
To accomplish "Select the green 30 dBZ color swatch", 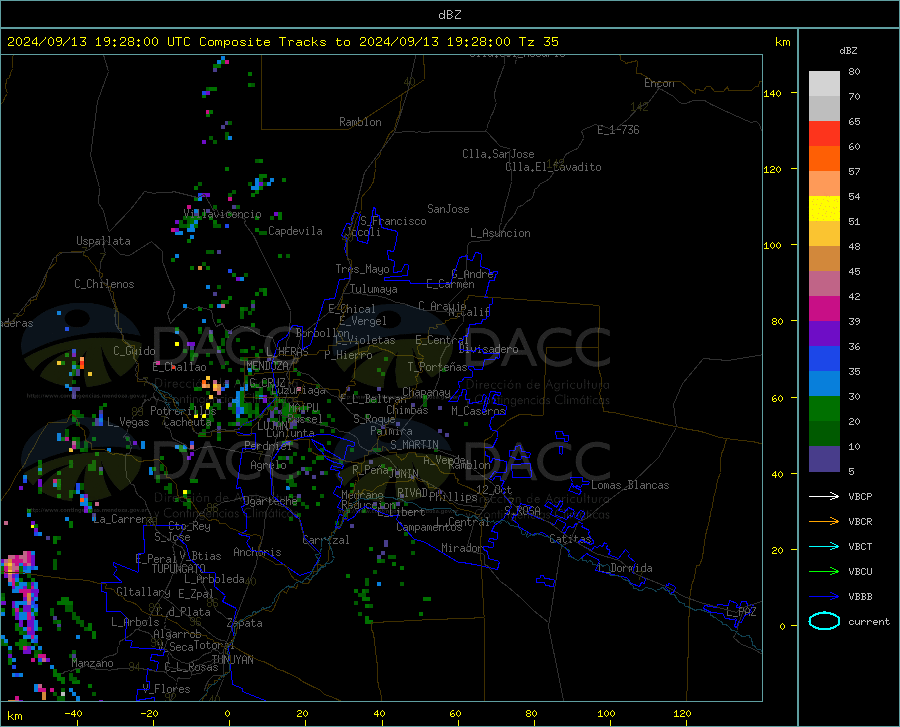I will [824, 409].
